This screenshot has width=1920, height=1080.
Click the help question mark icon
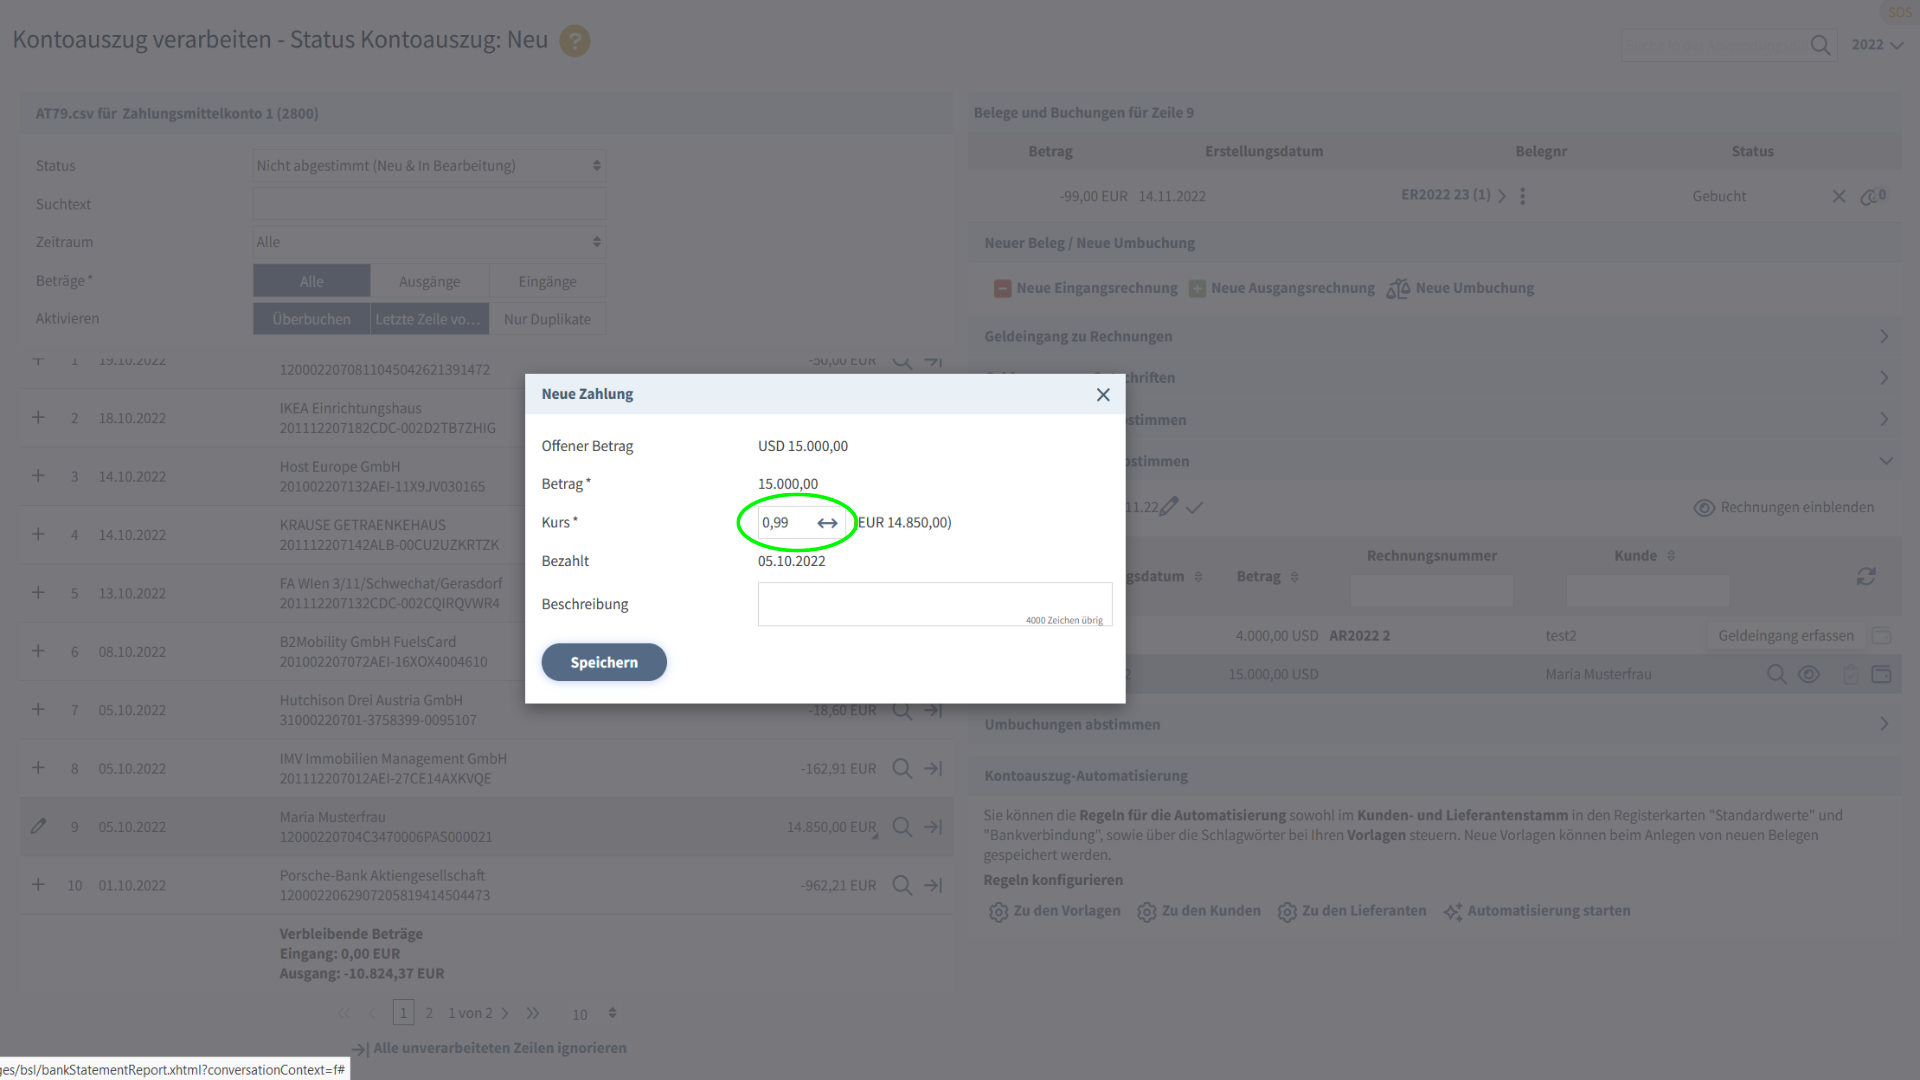point(574,41)
